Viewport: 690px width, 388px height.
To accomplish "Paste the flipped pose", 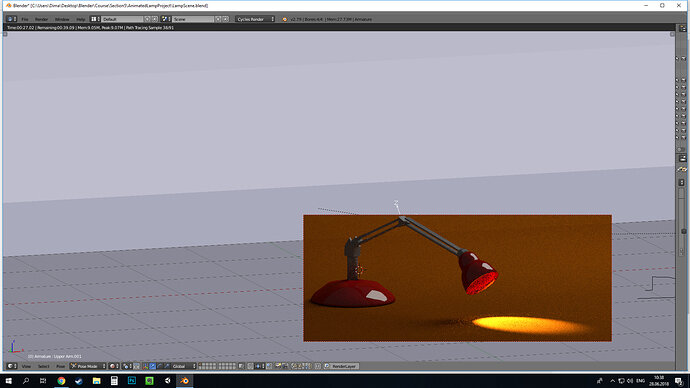I will click(x=307, y=366).
